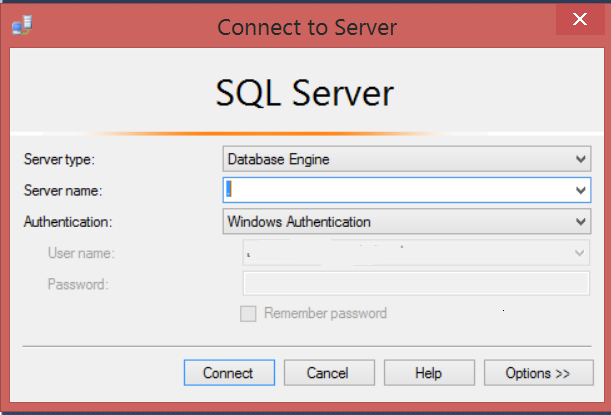Expand the Options >> button
611x415 pixels.
539,373
